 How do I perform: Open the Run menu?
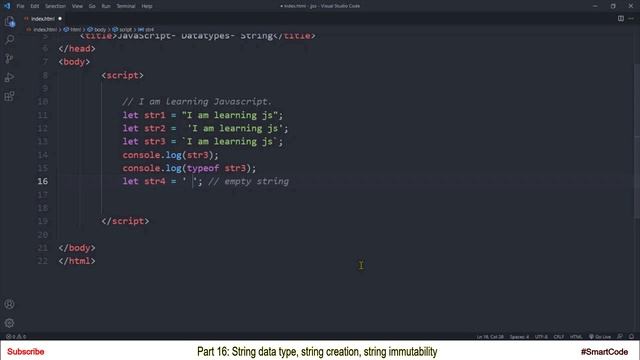tap(106, 6)
